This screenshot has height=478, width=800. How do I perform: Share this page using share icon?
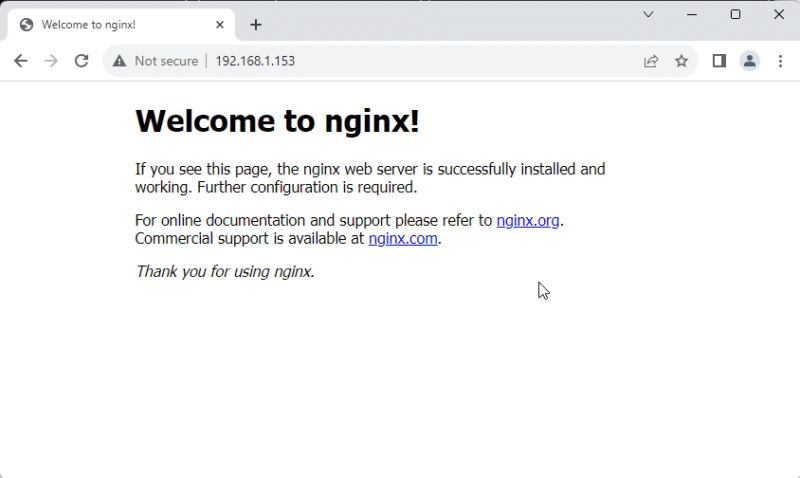pyautogui.click(x=651, y=61)
